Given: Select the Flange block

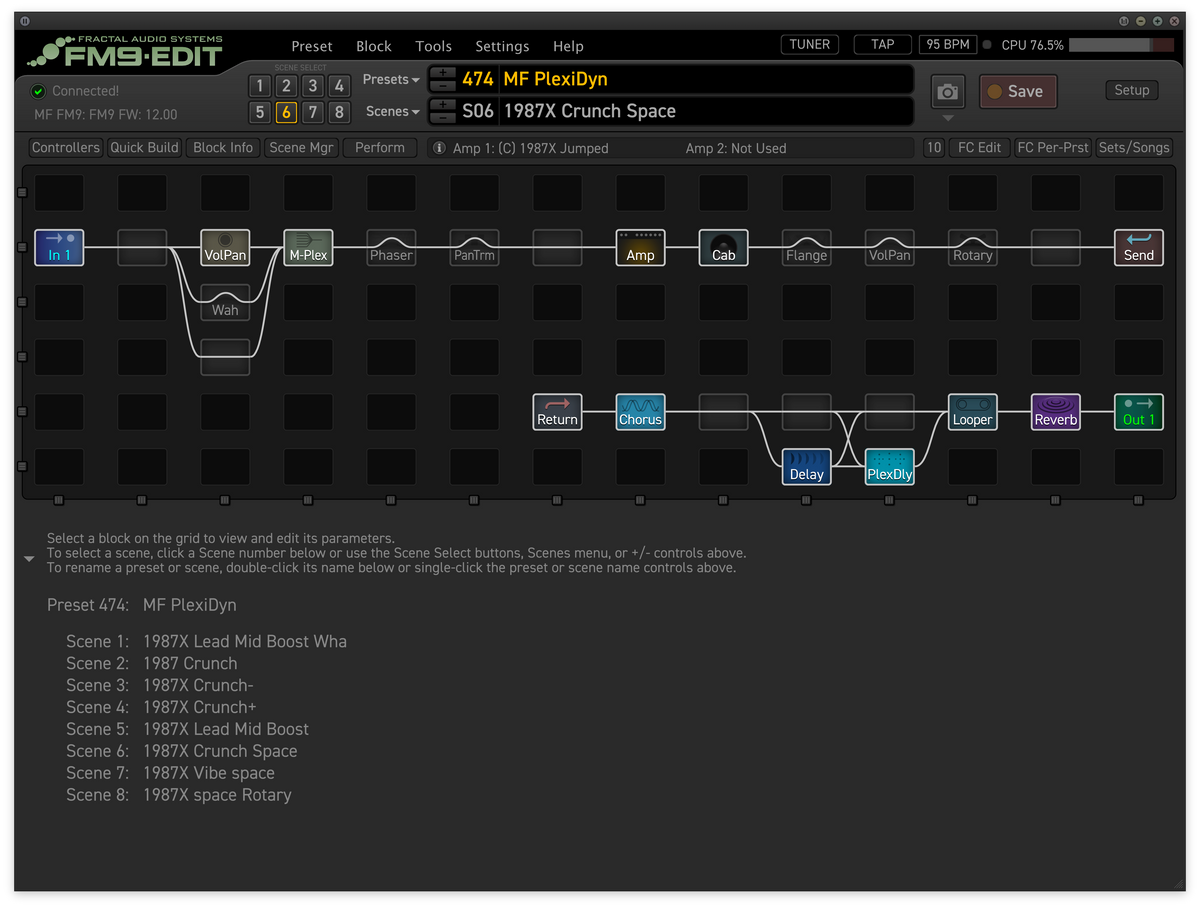Looking at the screenshot, I should click(806, 247).
